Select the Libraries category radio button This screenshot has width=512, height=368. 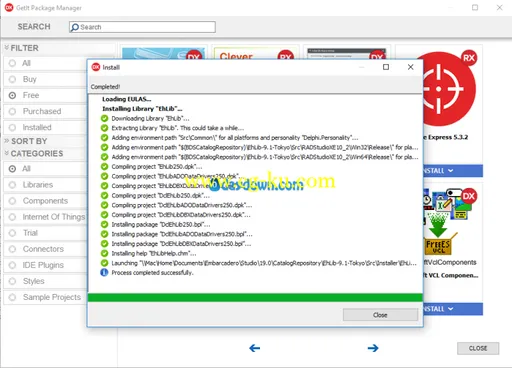click(x=12, y=185)
